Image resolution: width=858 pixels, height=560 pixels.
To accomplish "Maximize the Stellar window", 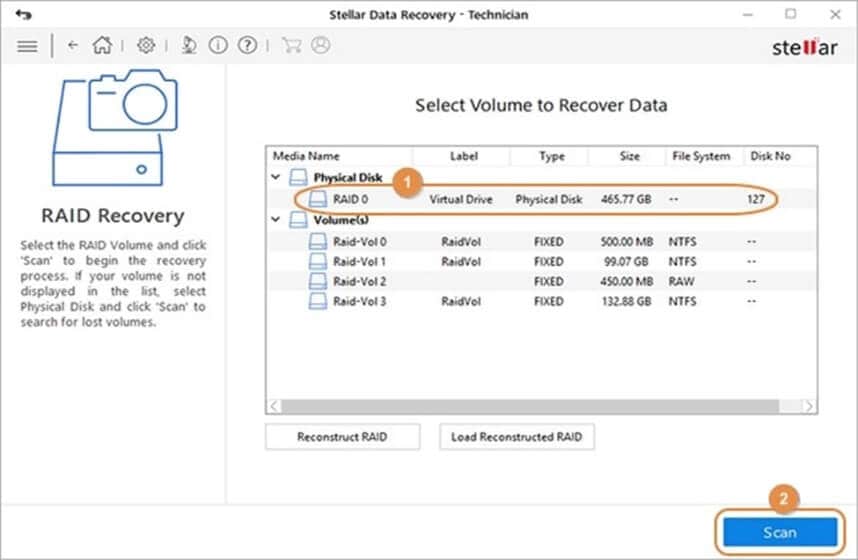I will [791, 14].
